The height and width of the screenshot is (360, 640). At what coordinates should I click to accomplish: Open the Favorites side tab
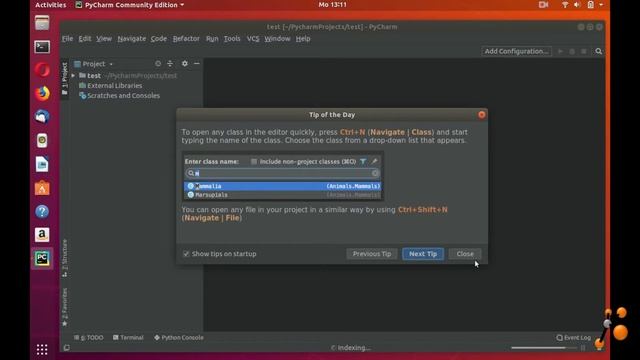point(64,307)
